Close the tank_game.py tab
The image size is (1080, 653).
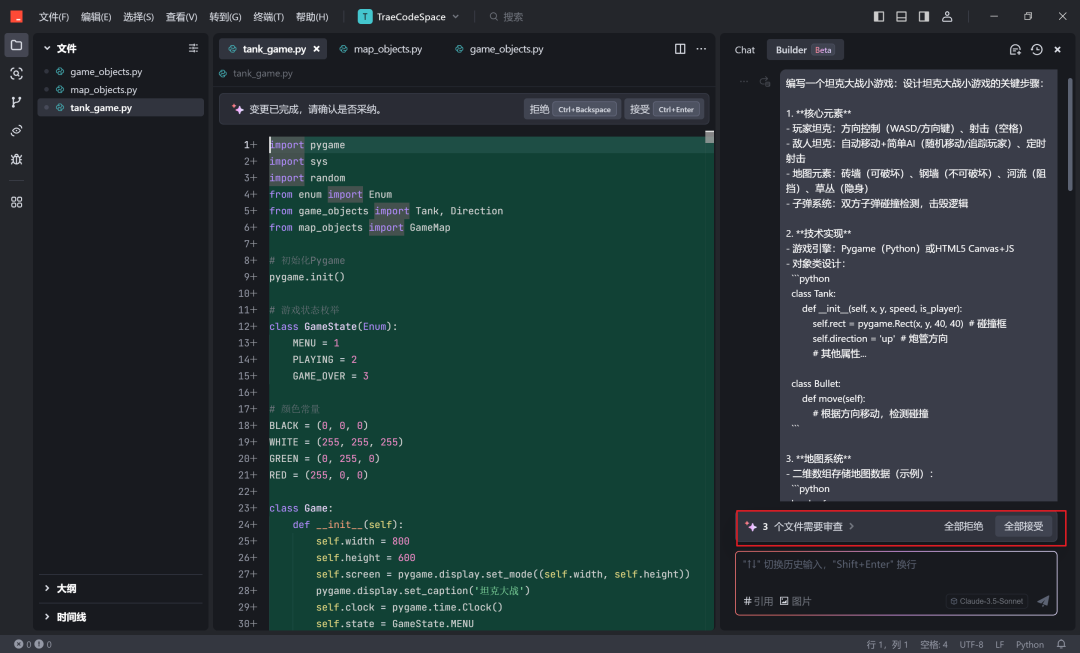pos(316,49)
